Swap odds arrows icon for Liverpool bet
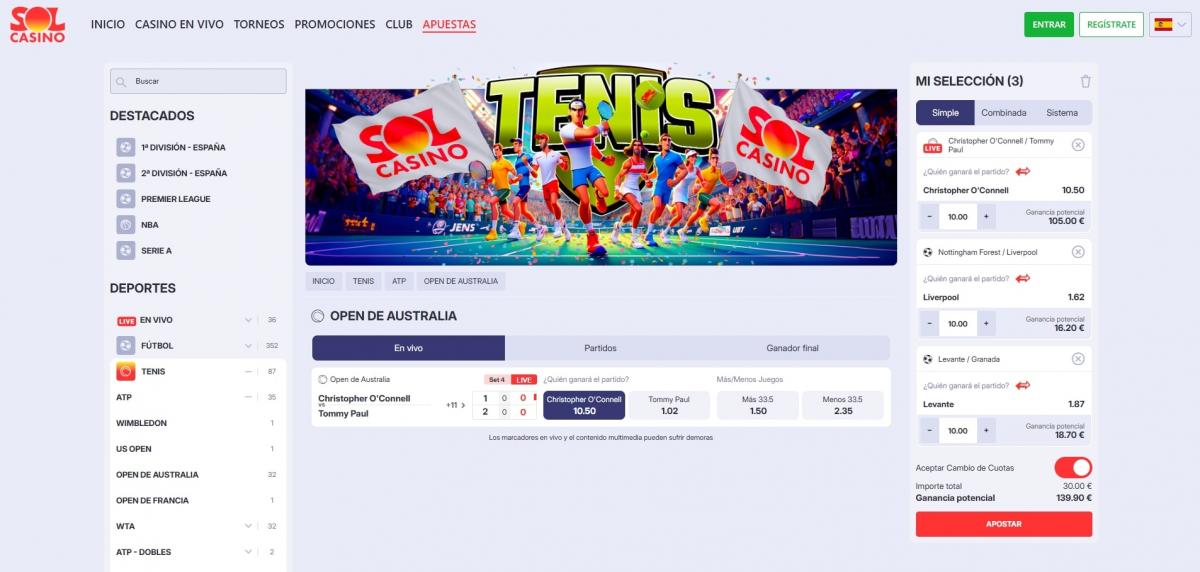 coord(1022,279)
